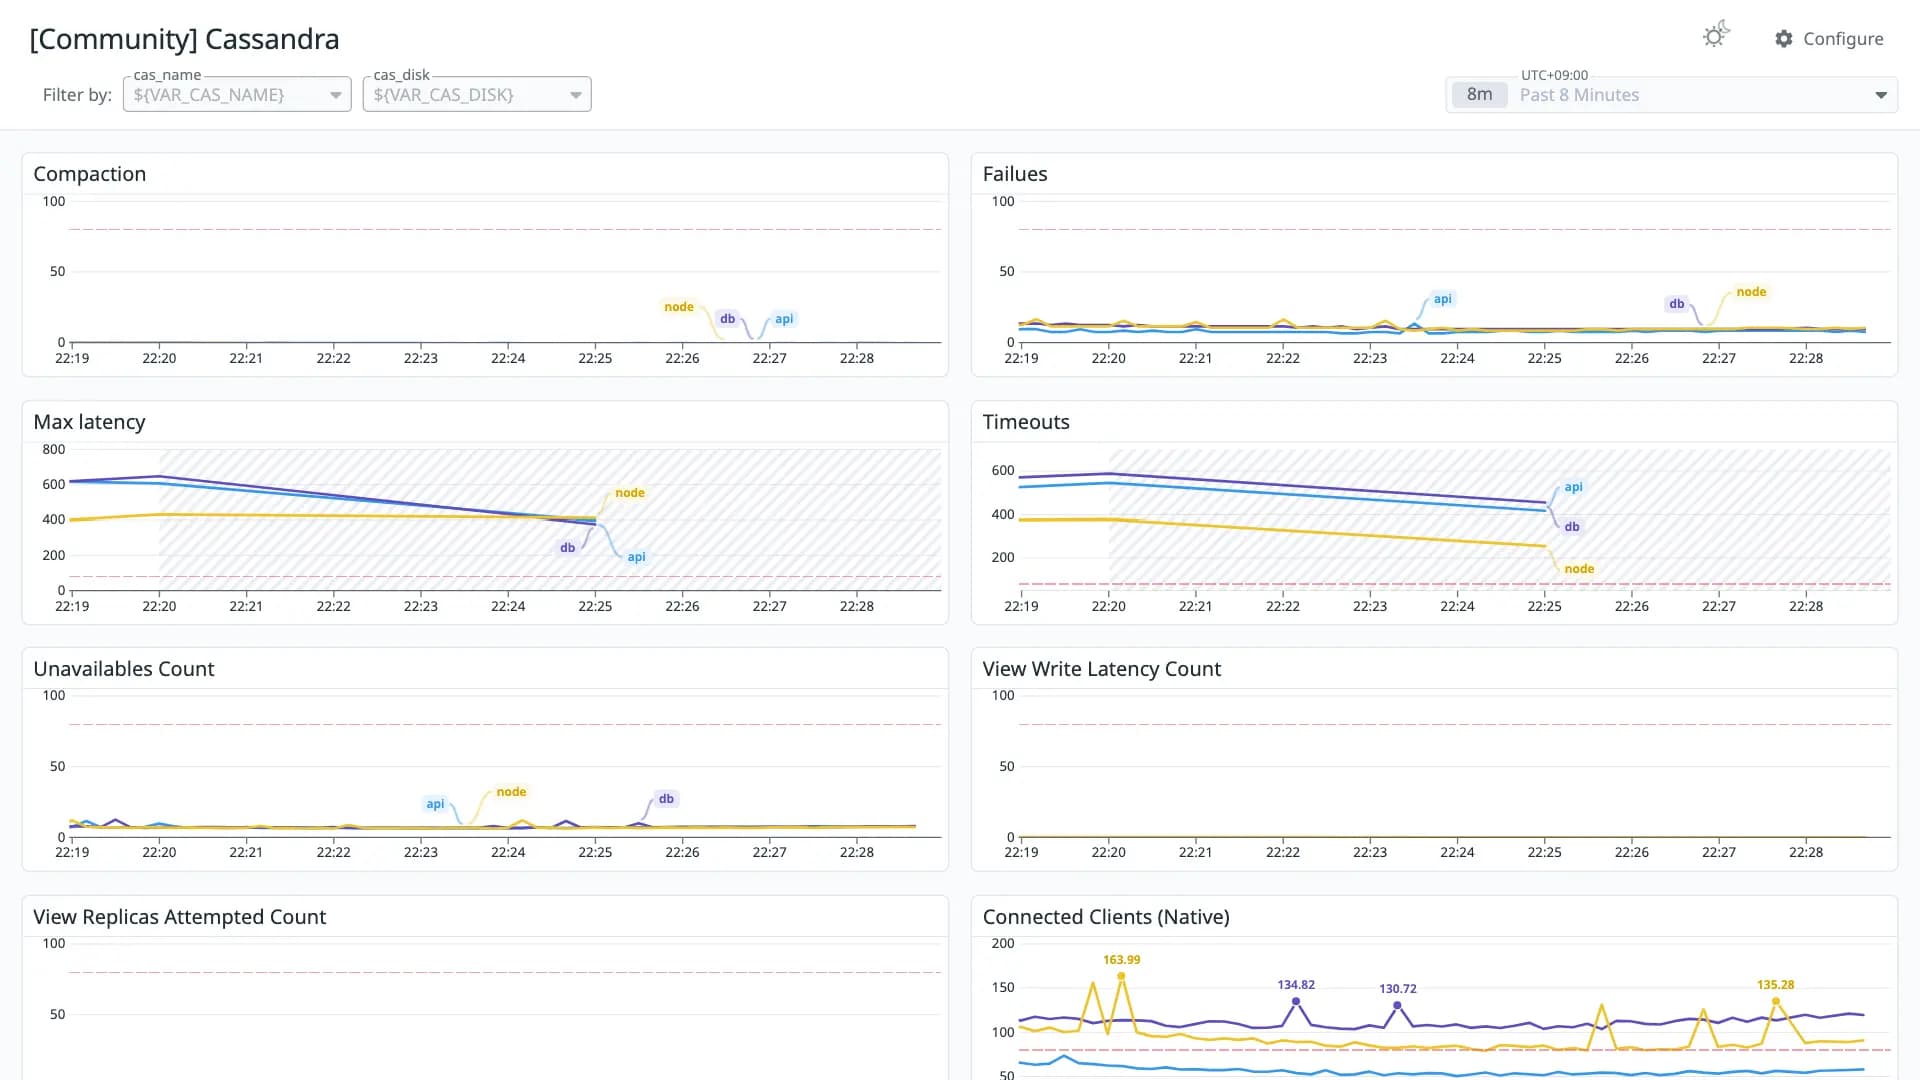This screenshot has height=1080, width=1920.
Task: Click the api series label in Failues chart
Action: pos(1442,299)
